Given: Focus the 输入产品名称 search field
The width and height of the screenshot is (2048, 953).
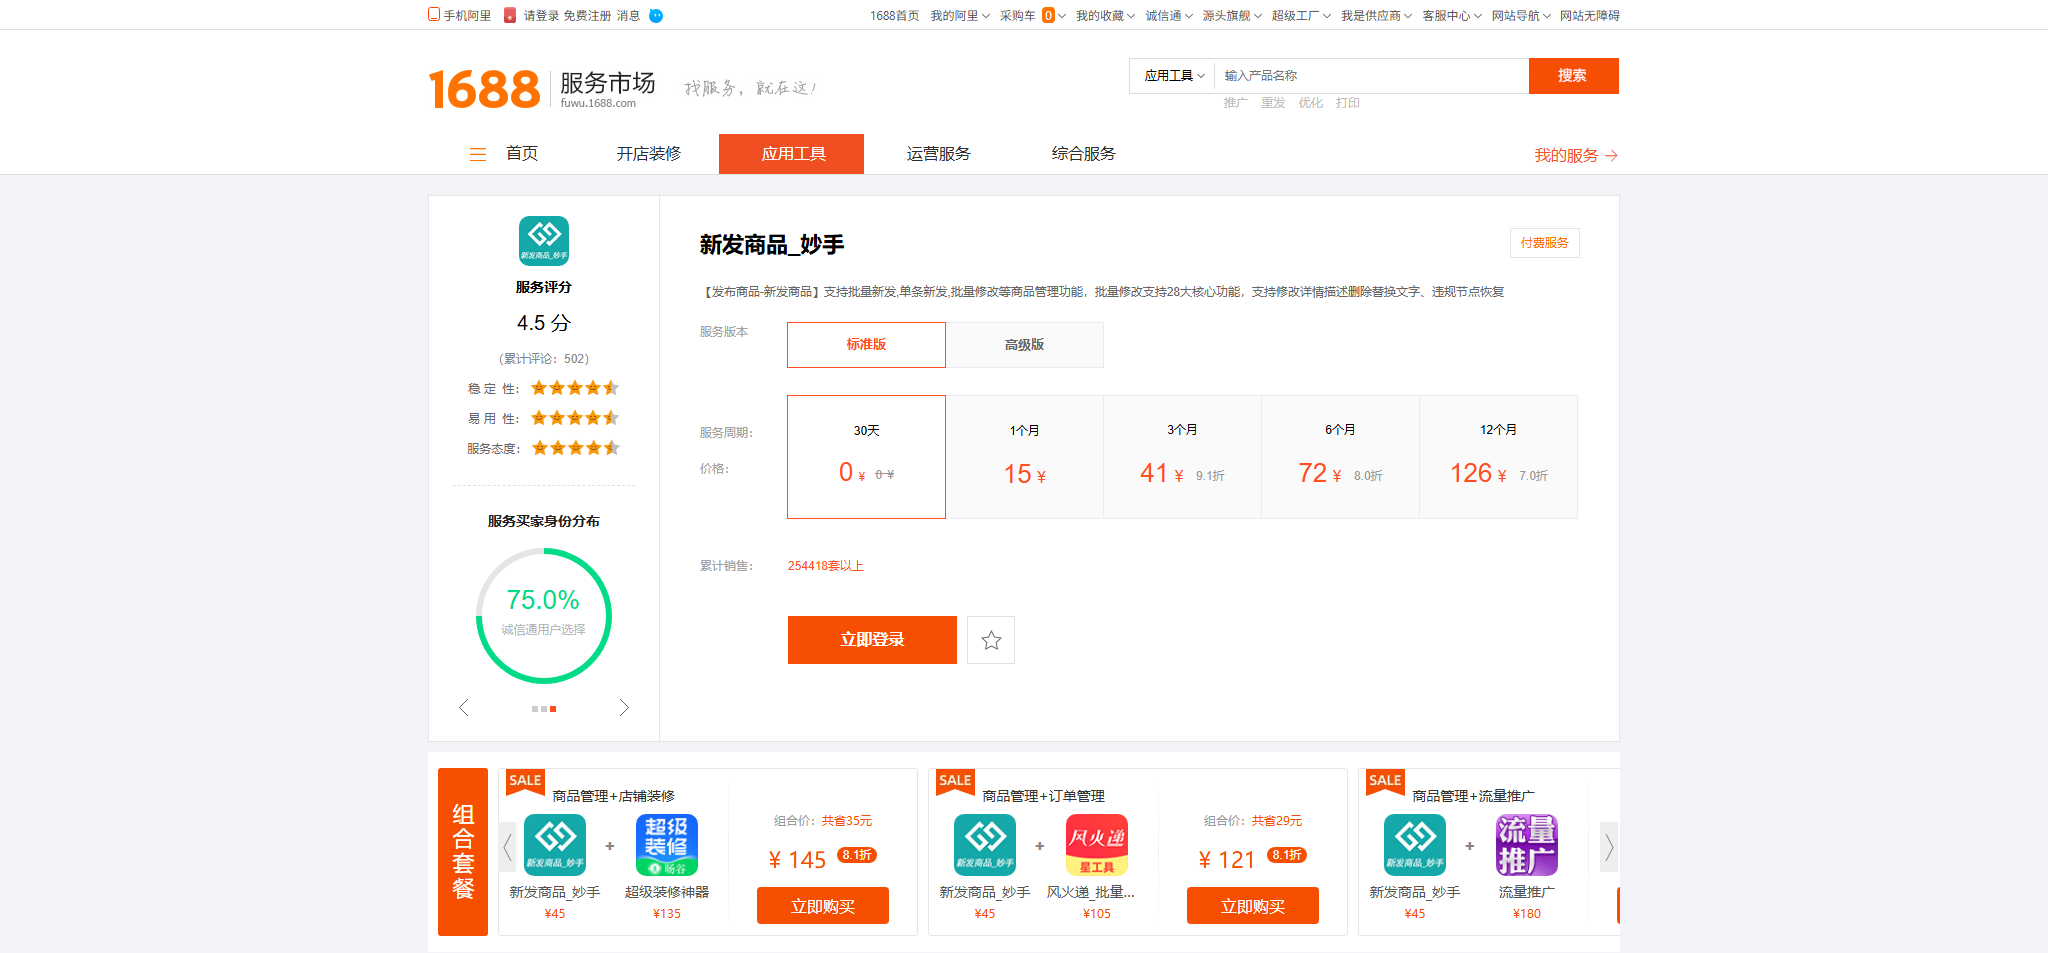Looking at the screenshot, I should 1371,76.
